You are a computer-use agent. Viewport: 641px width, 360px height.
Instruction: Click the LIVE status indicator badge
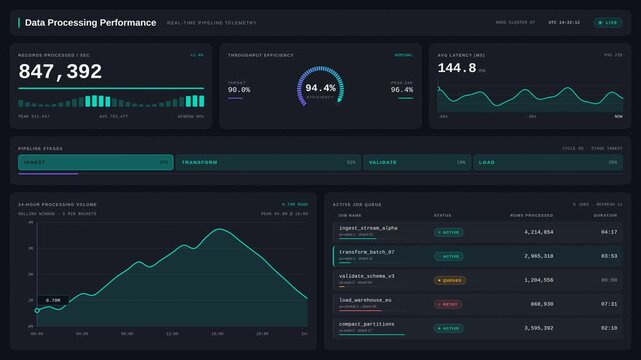click(608, 22)
